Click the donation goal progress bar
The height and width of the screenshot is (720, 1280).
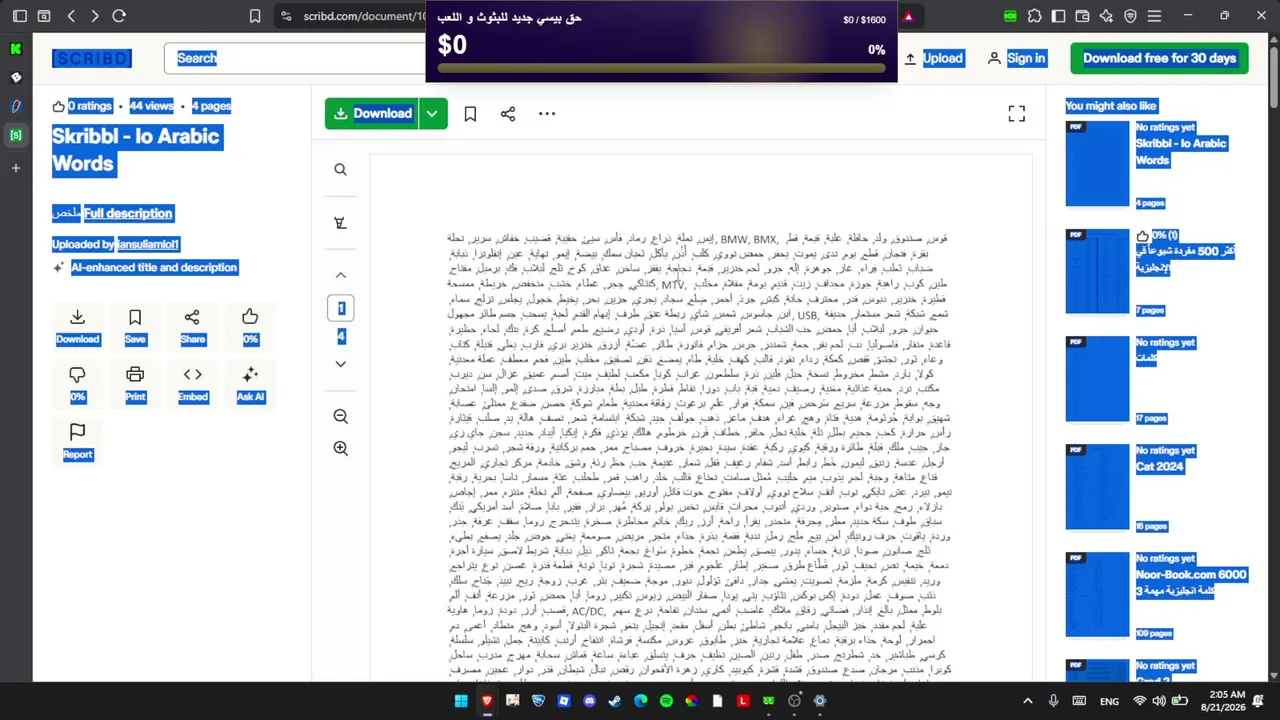tap(662, 68)
